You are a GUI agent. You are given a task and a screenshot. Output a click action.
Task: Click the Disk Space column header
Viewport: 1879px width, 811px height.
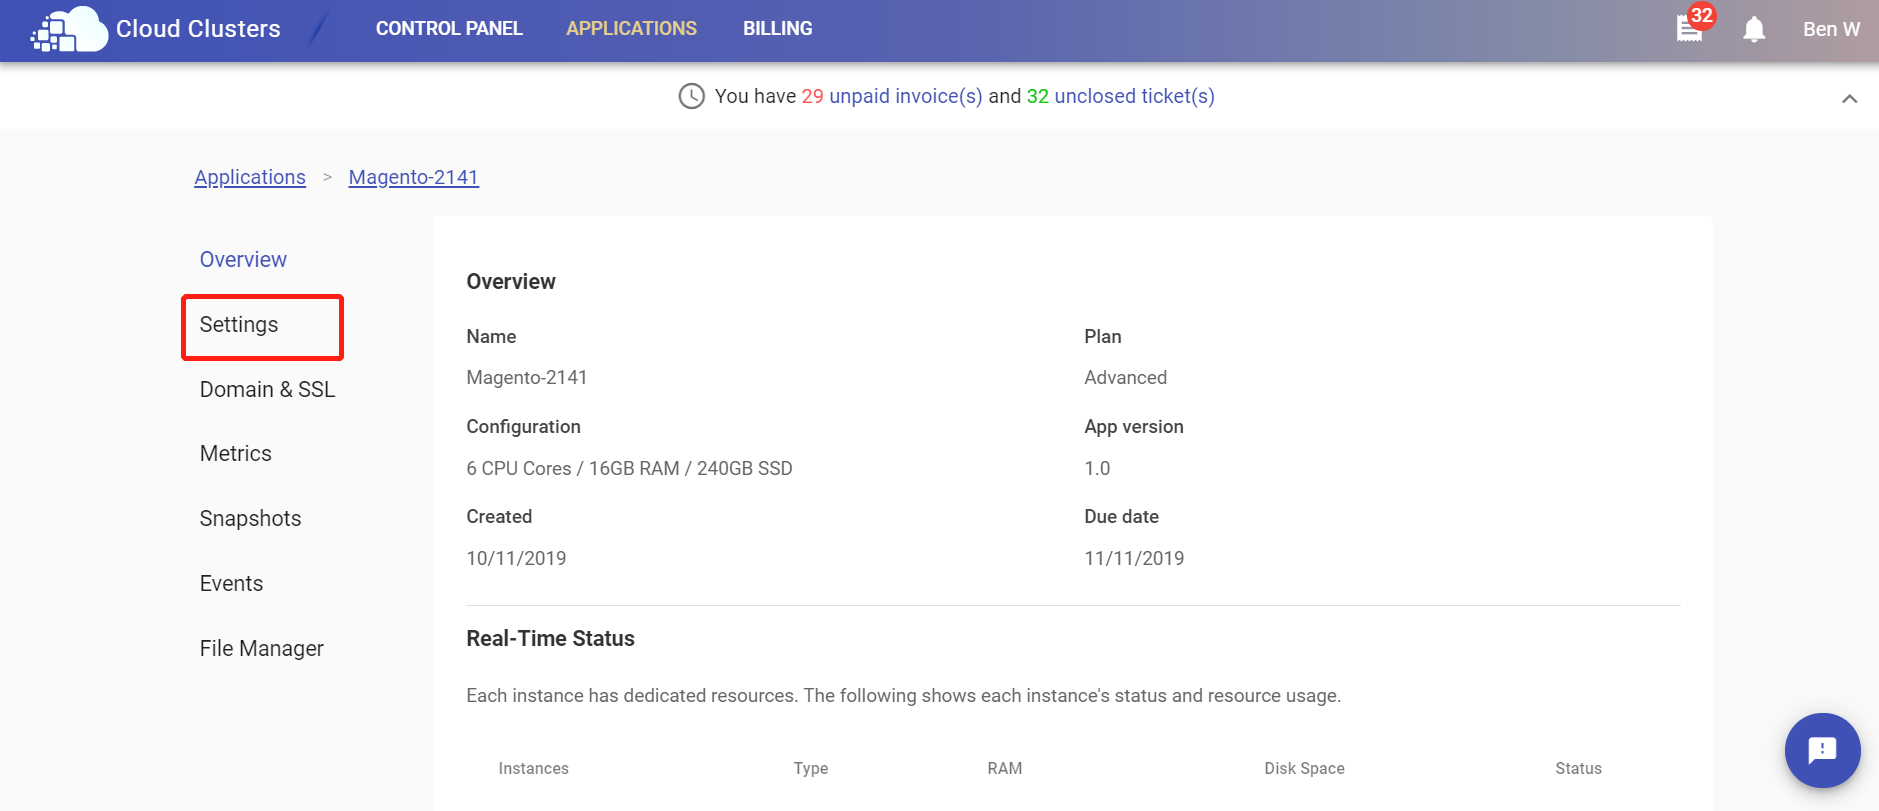coord(1304,768)
